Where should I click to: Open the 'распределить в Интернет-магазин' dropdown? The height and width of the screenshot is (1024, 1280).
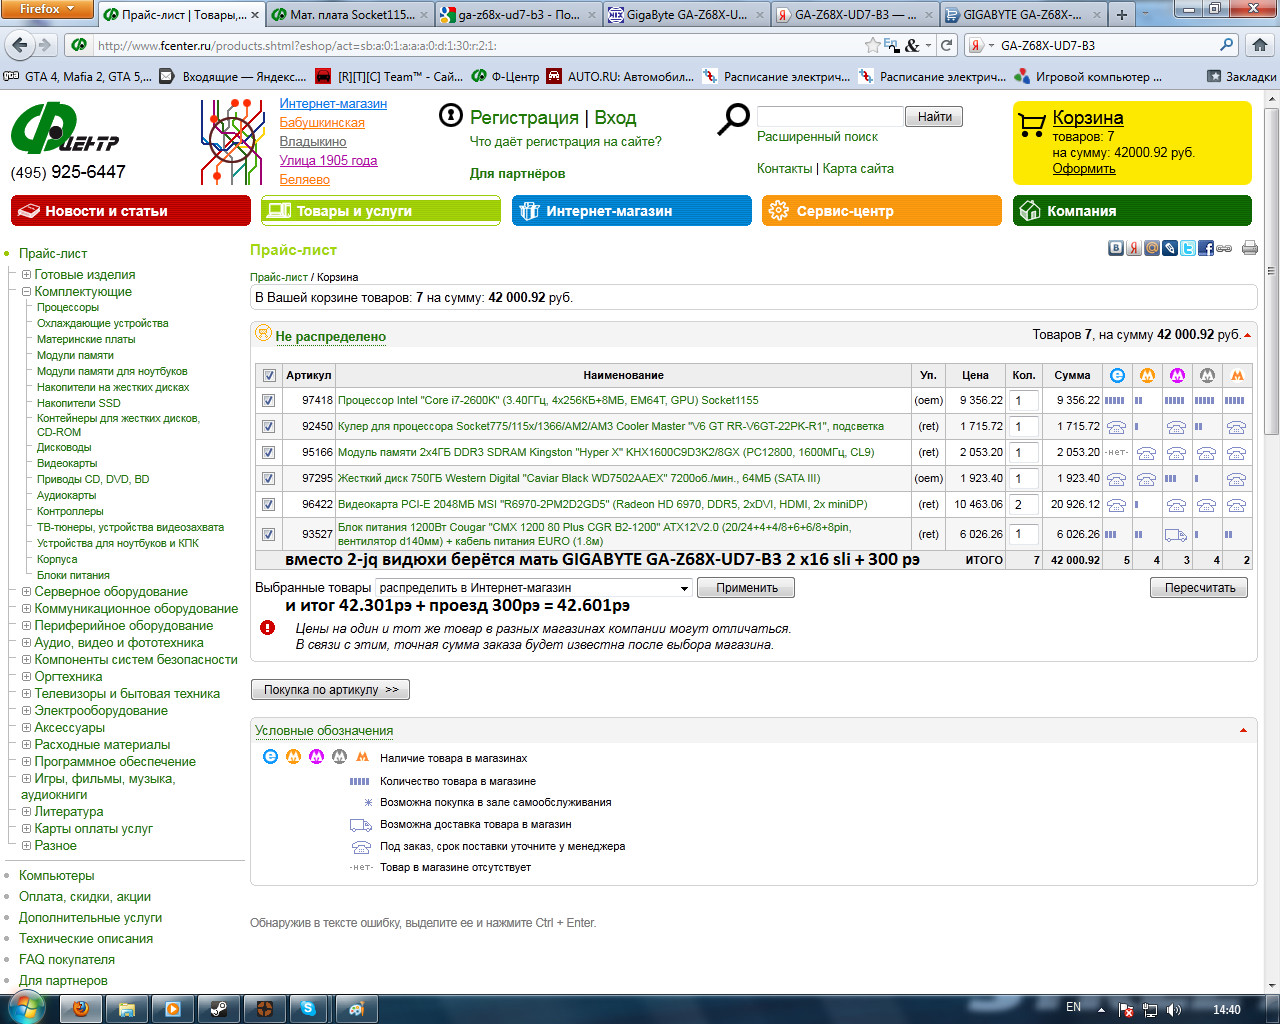534,588
